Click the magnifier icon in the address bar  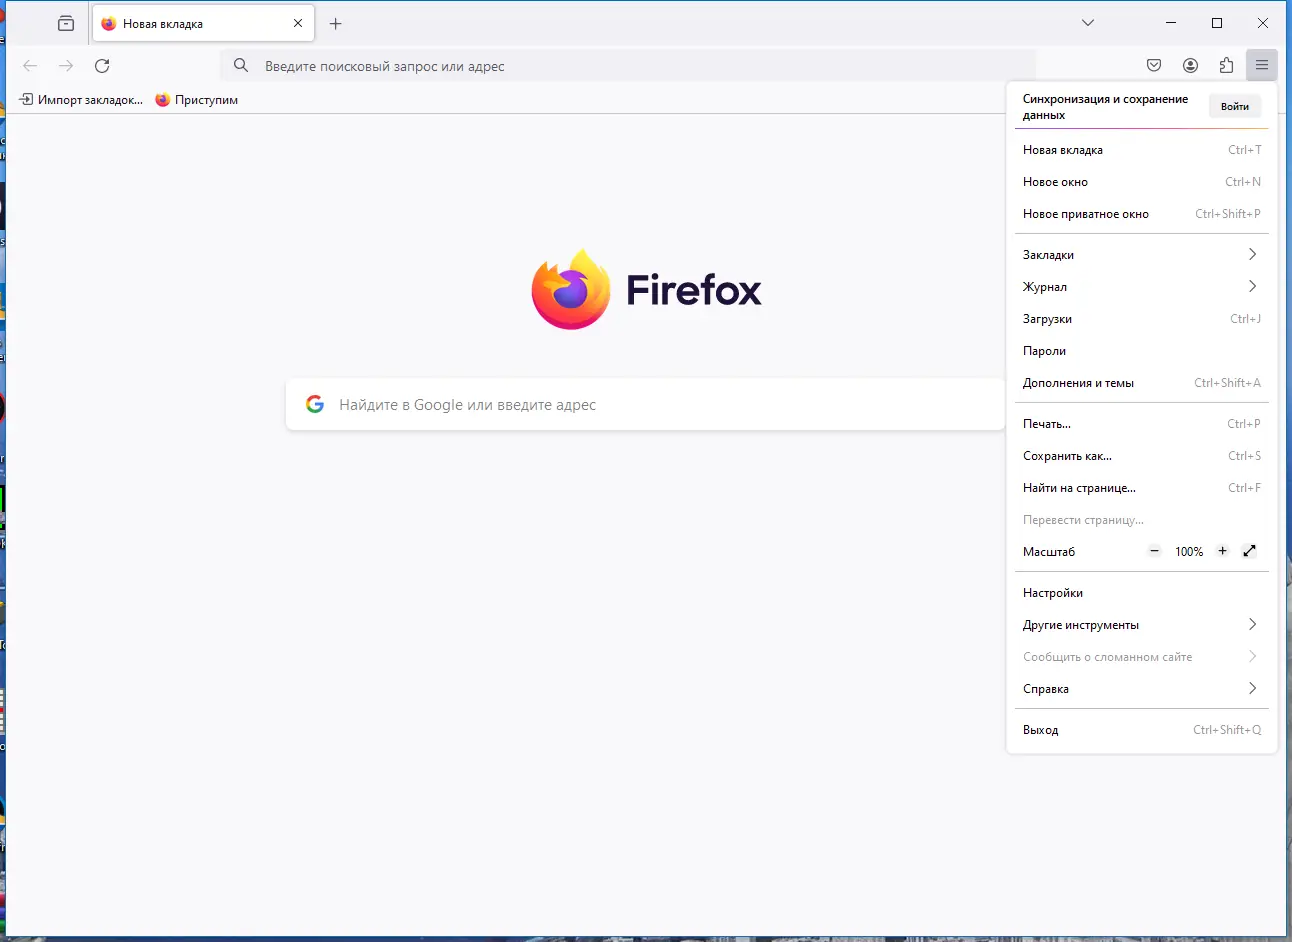pos(241,66)
